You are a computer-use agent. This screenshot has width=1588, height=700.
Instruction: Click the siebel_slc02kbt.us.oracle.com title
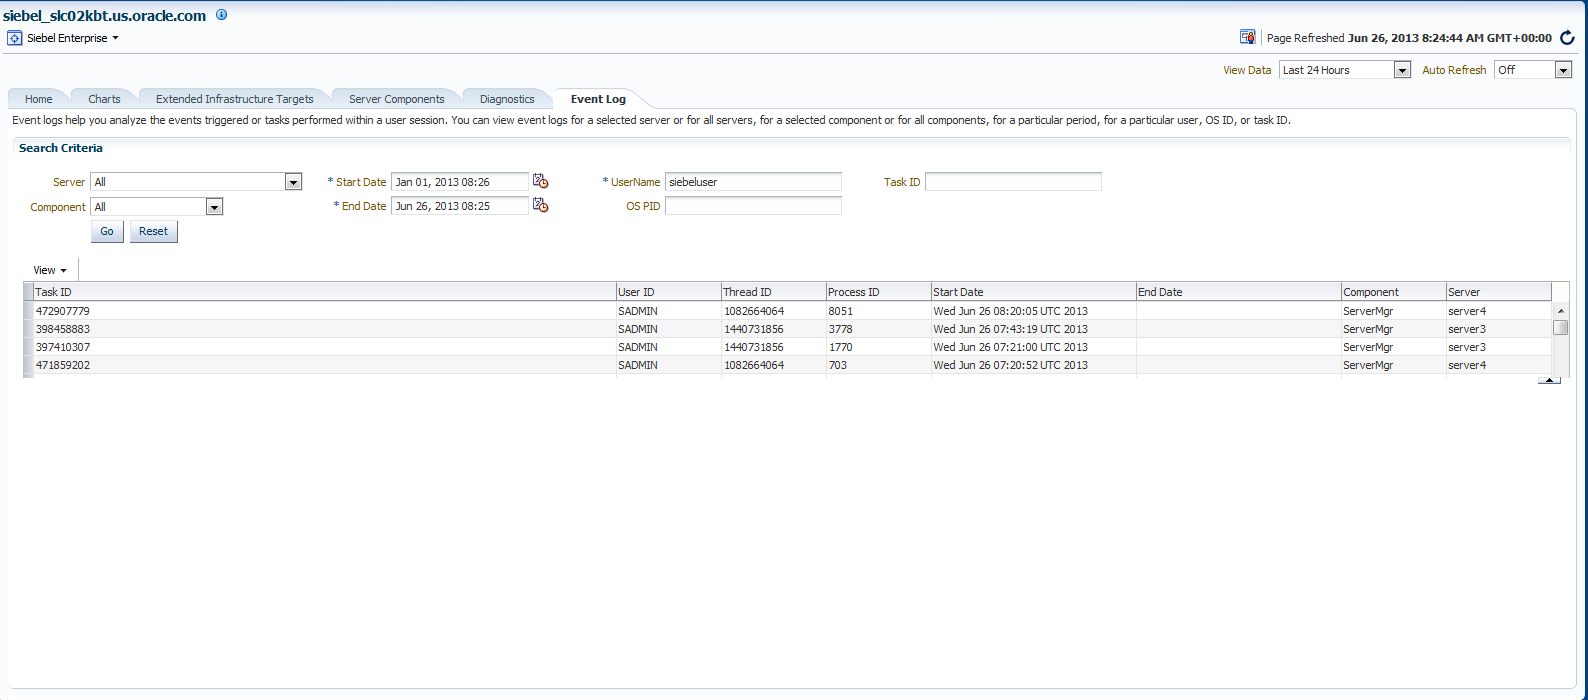(105, 15)
